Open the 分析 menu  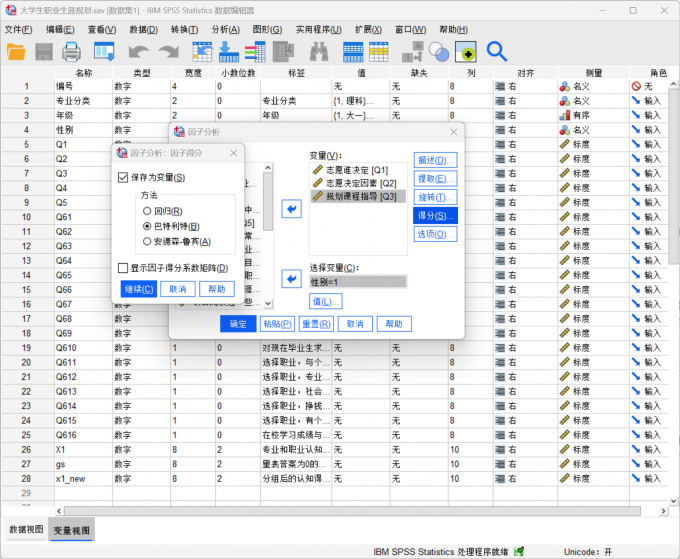pyautogui.click(x=226, y=29)
